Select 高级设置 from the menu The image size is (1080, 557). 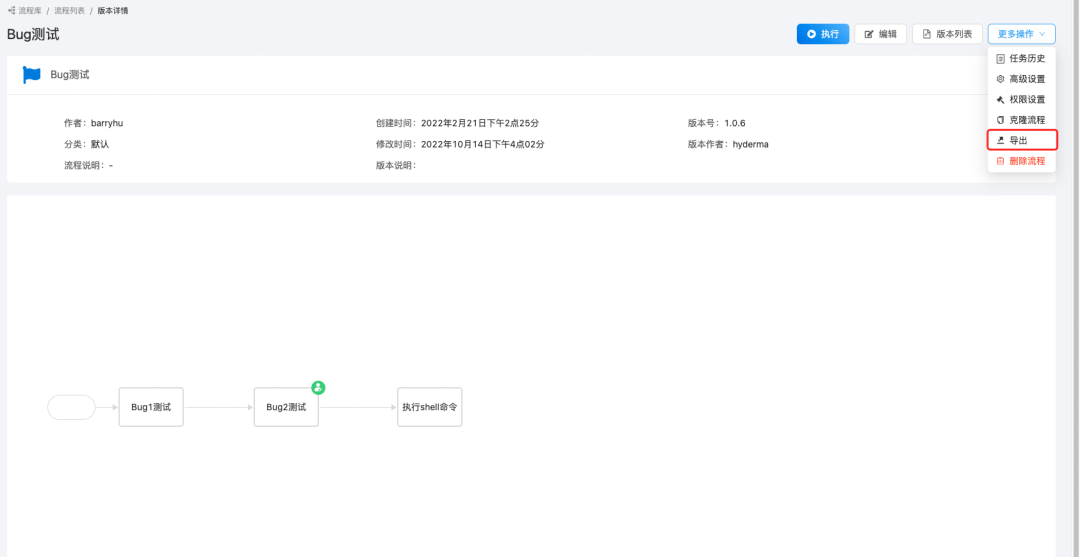[1021, 79]
